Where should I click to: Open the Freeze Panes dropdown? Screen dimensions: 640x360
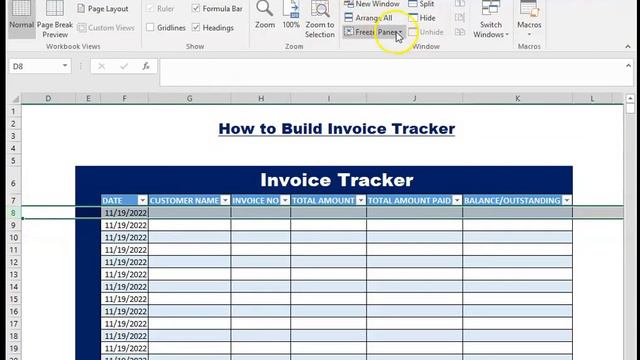coord(373,32)
